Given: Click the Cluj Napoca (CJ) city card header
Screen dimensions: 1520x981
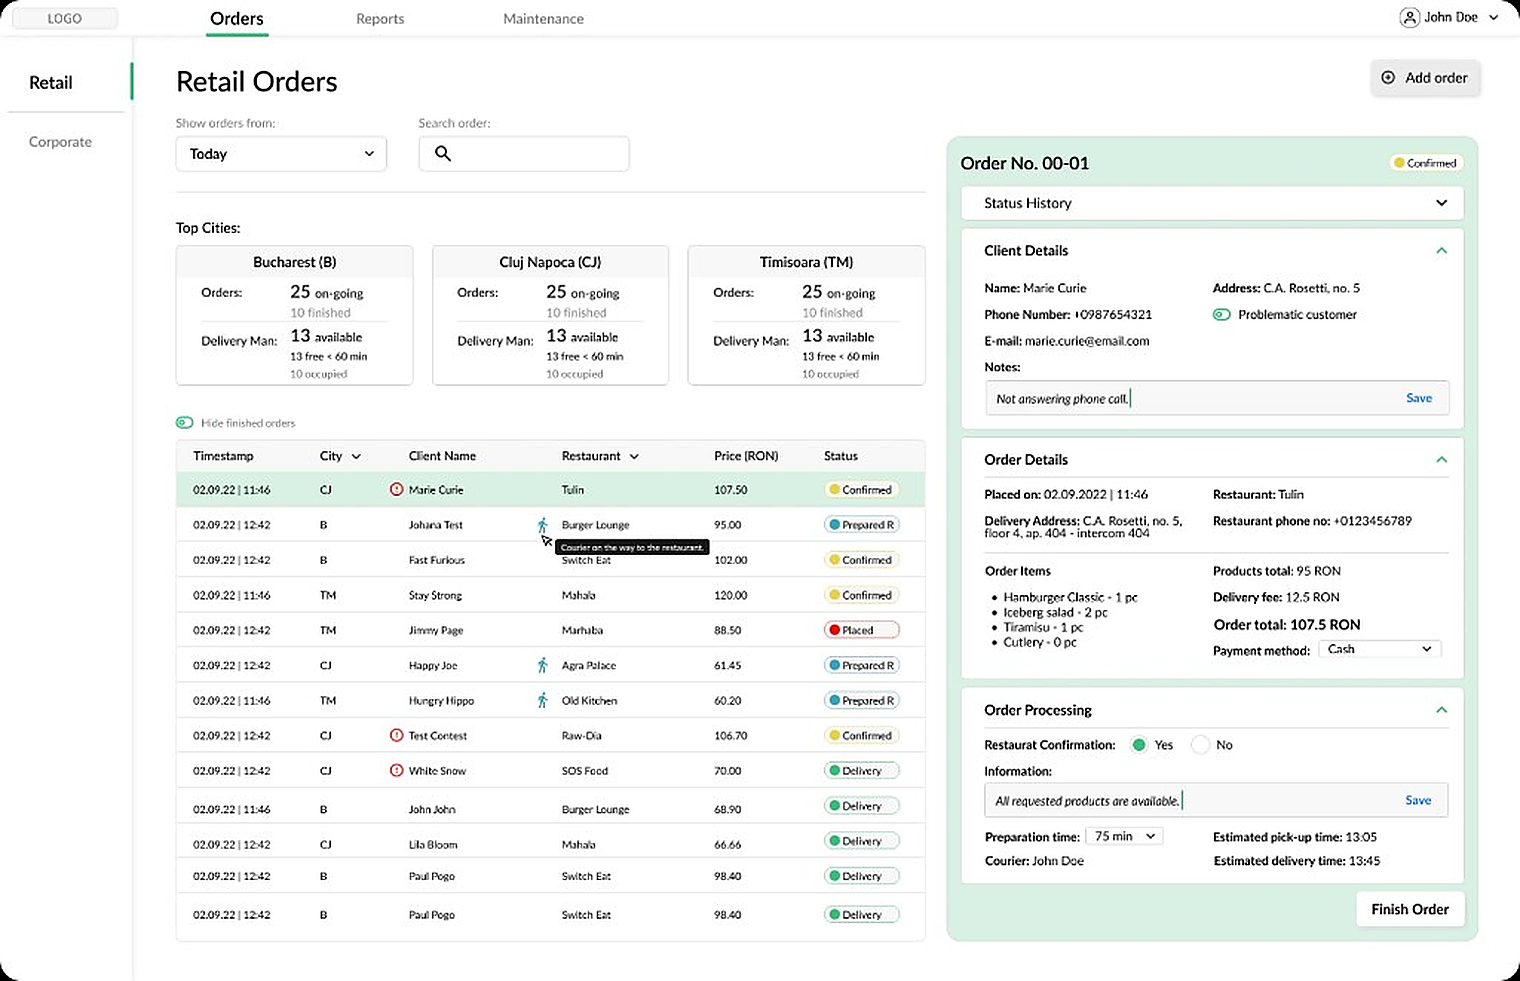Looking at the screenshot, I should [550, 262].
